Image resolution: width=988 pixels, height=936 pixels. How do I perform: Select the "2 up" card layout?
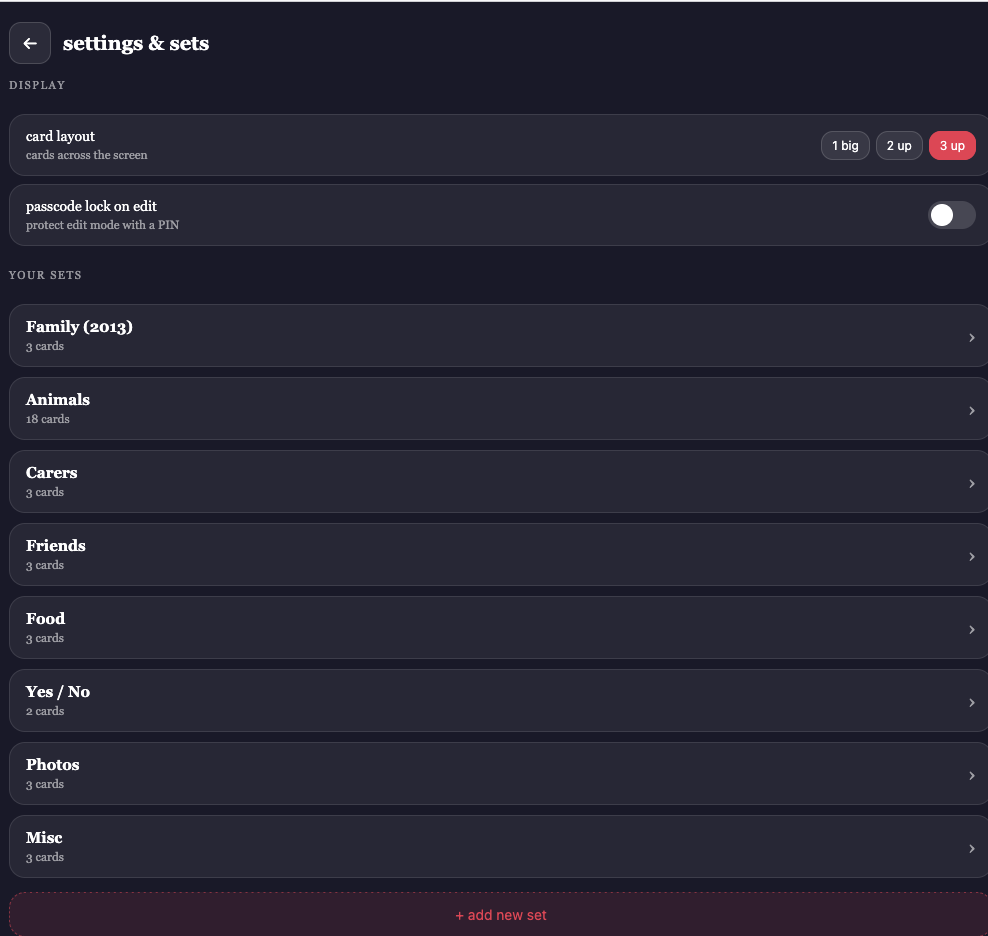[899, 146]
